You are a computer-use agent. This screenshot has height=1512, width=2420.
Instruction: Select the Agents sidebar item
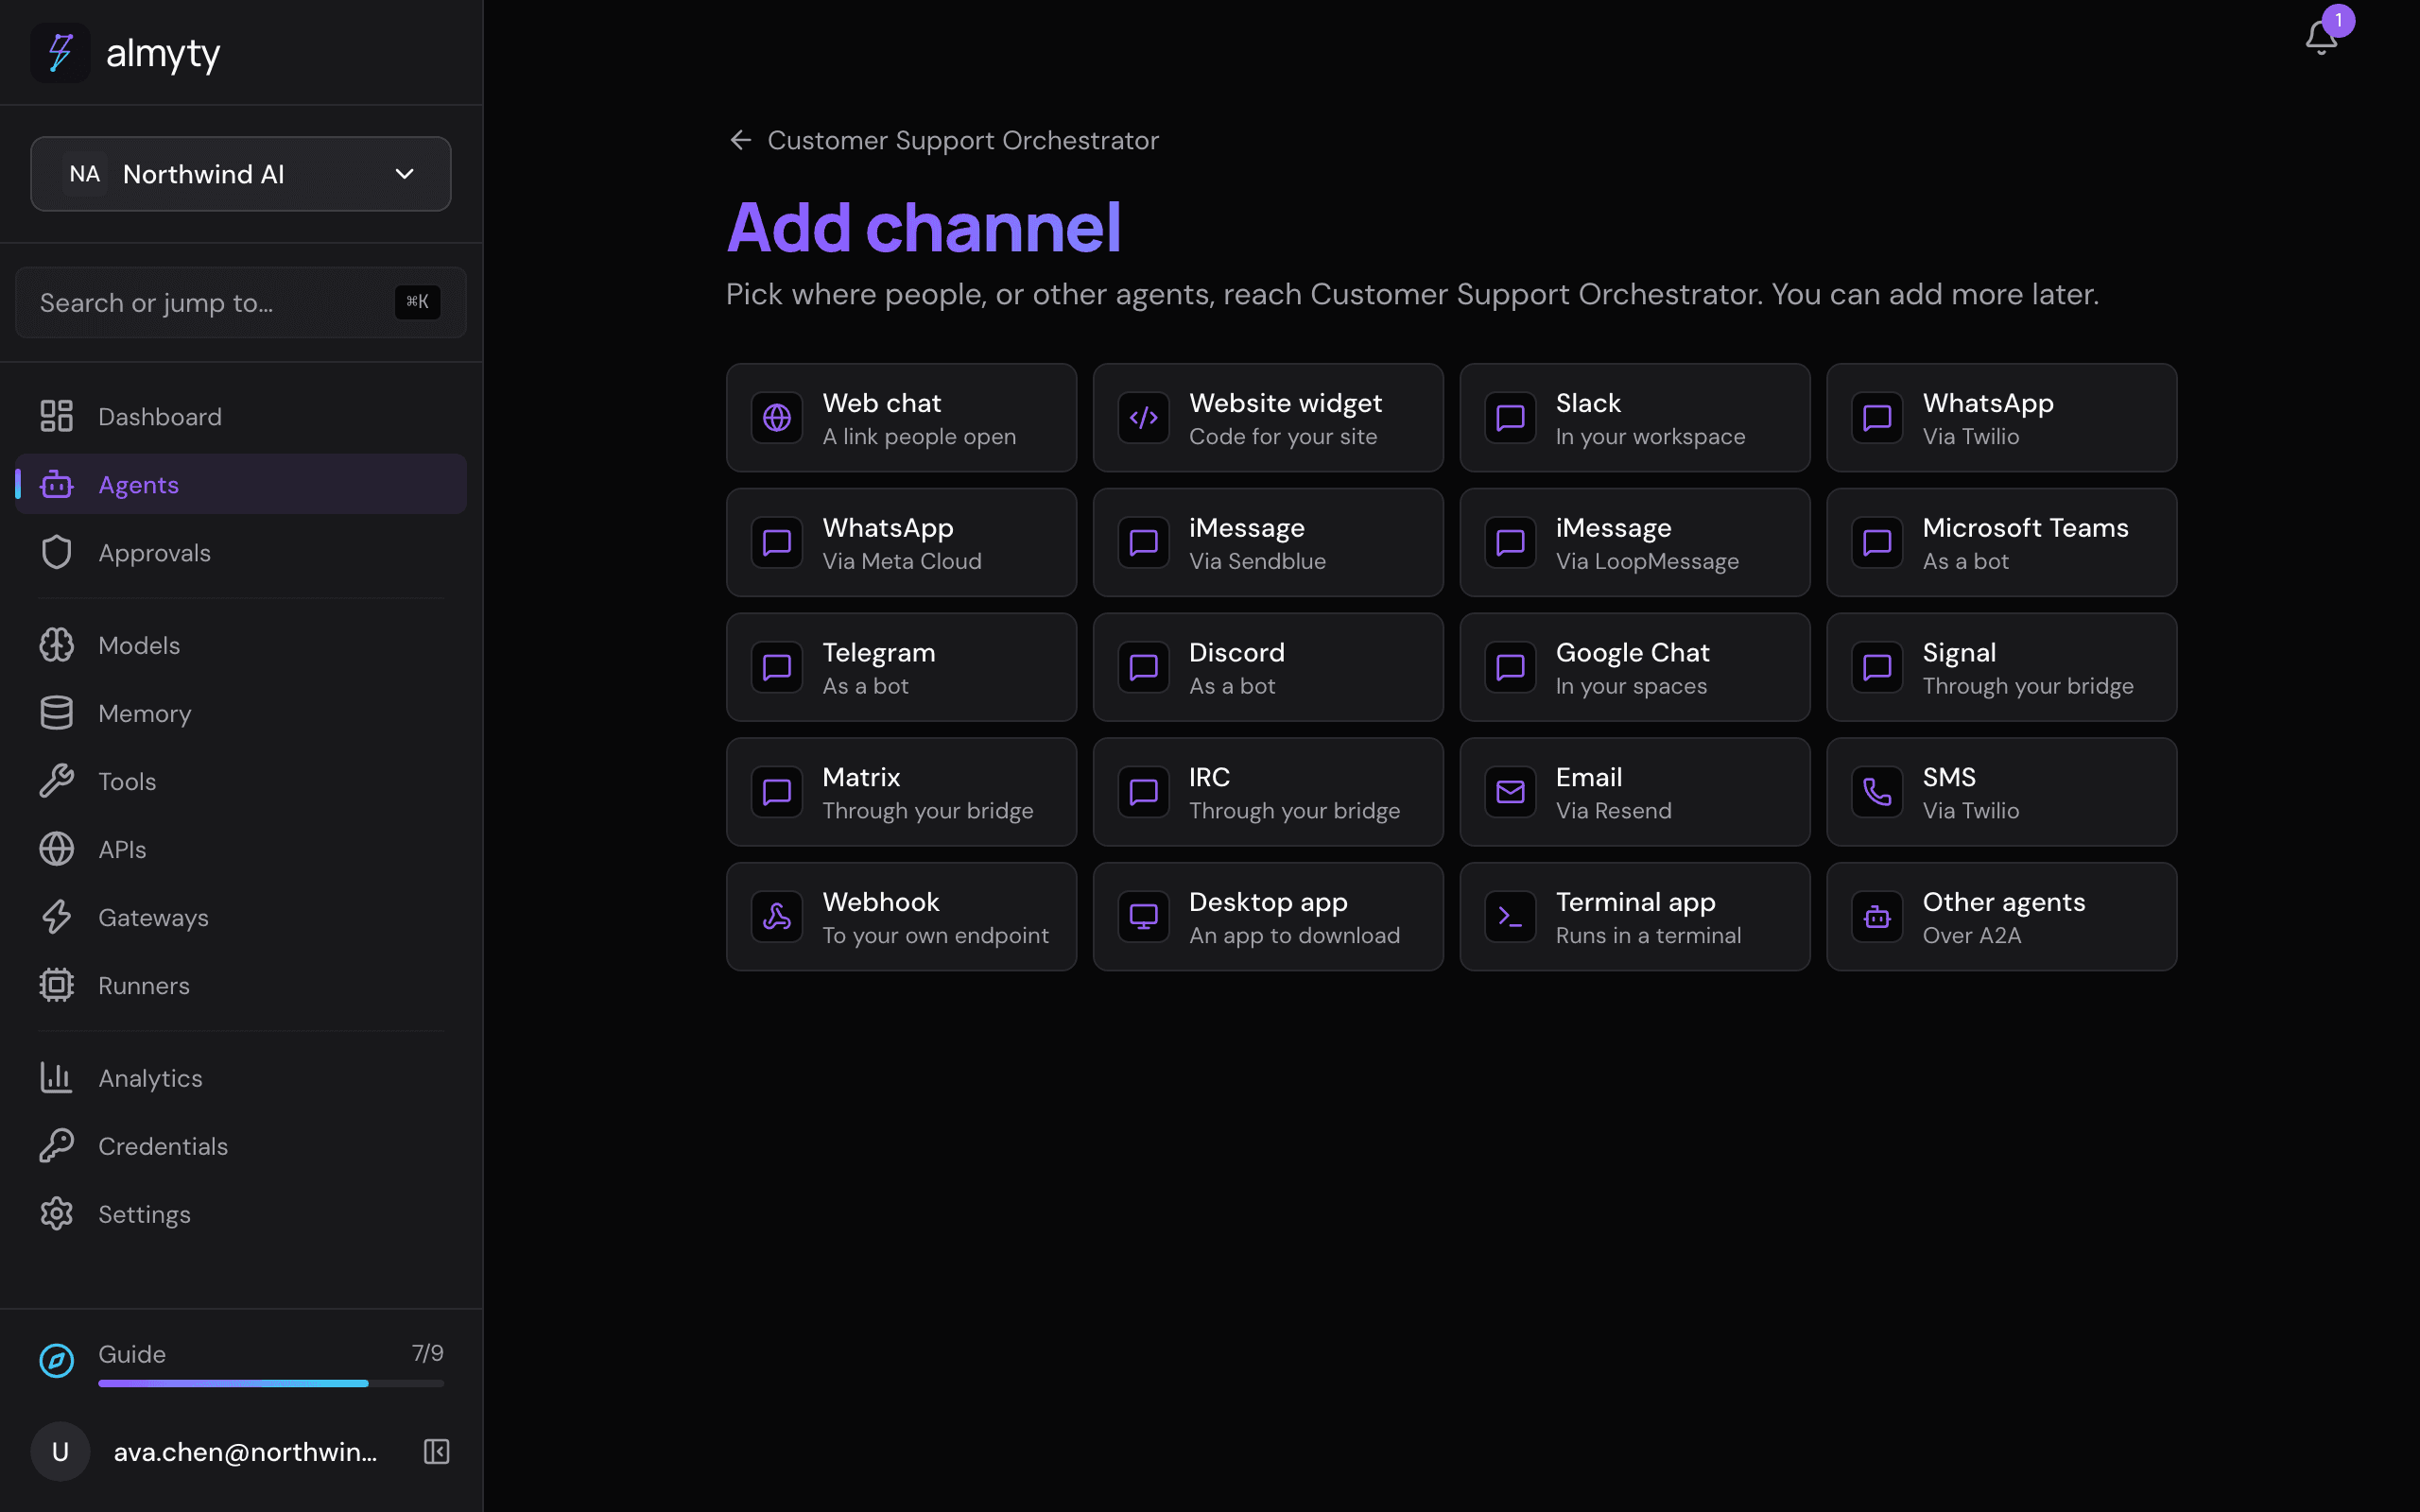241,484
